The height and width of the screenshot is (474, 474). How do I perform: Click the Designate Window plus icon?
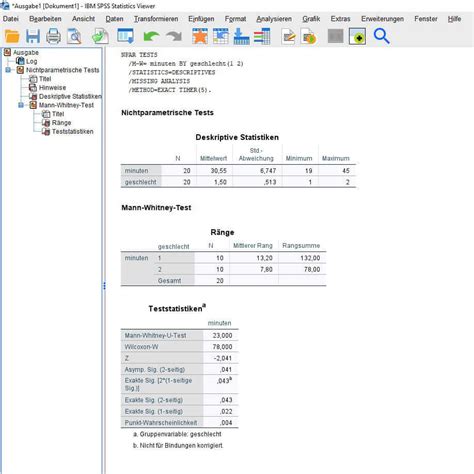coord(357,36)
